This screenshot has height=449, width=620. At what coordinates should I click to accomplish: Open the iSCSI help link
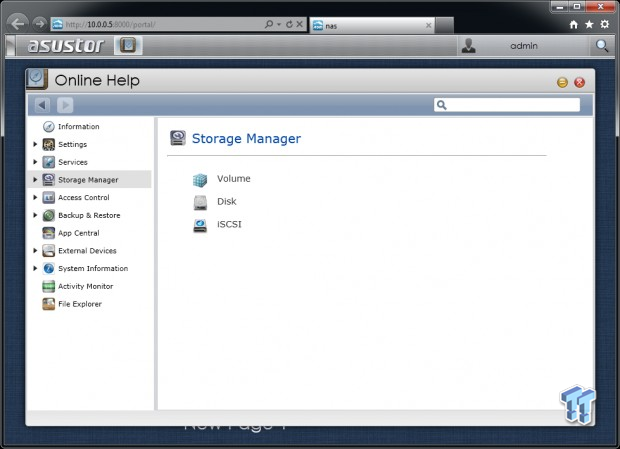pyautogui.click(x=229, y=224)
